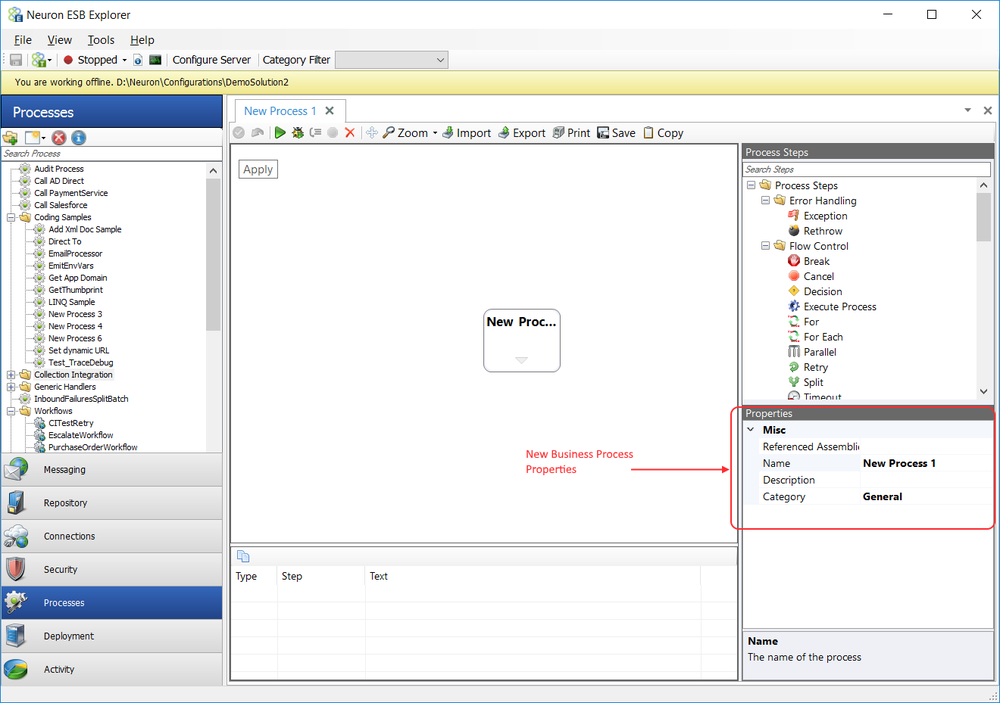The width and height of the screenshot is (1000, 703).
Task: Select the PurchaseOrderWorkflow item
Action: (92, 448)
